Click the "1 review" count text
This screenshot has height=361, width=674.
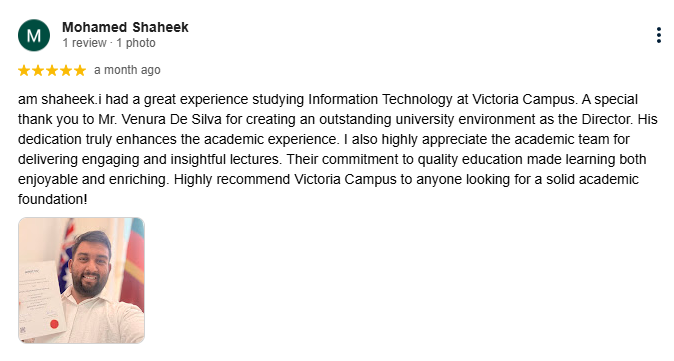(84, 43)
